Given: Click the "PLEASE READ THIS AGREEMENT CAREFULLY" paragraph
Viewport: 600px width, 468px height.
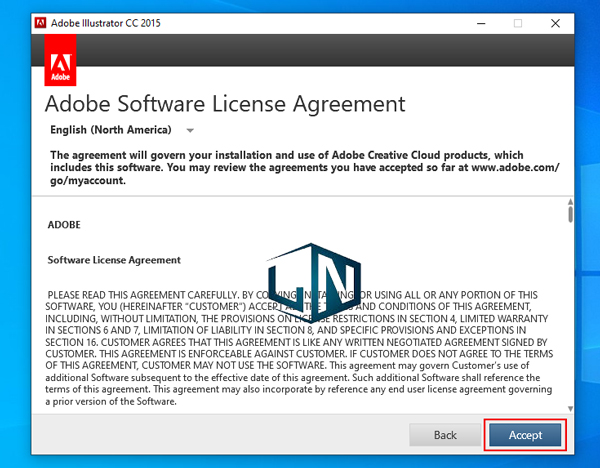Looking at the screenshot, I should pos(299,348).
